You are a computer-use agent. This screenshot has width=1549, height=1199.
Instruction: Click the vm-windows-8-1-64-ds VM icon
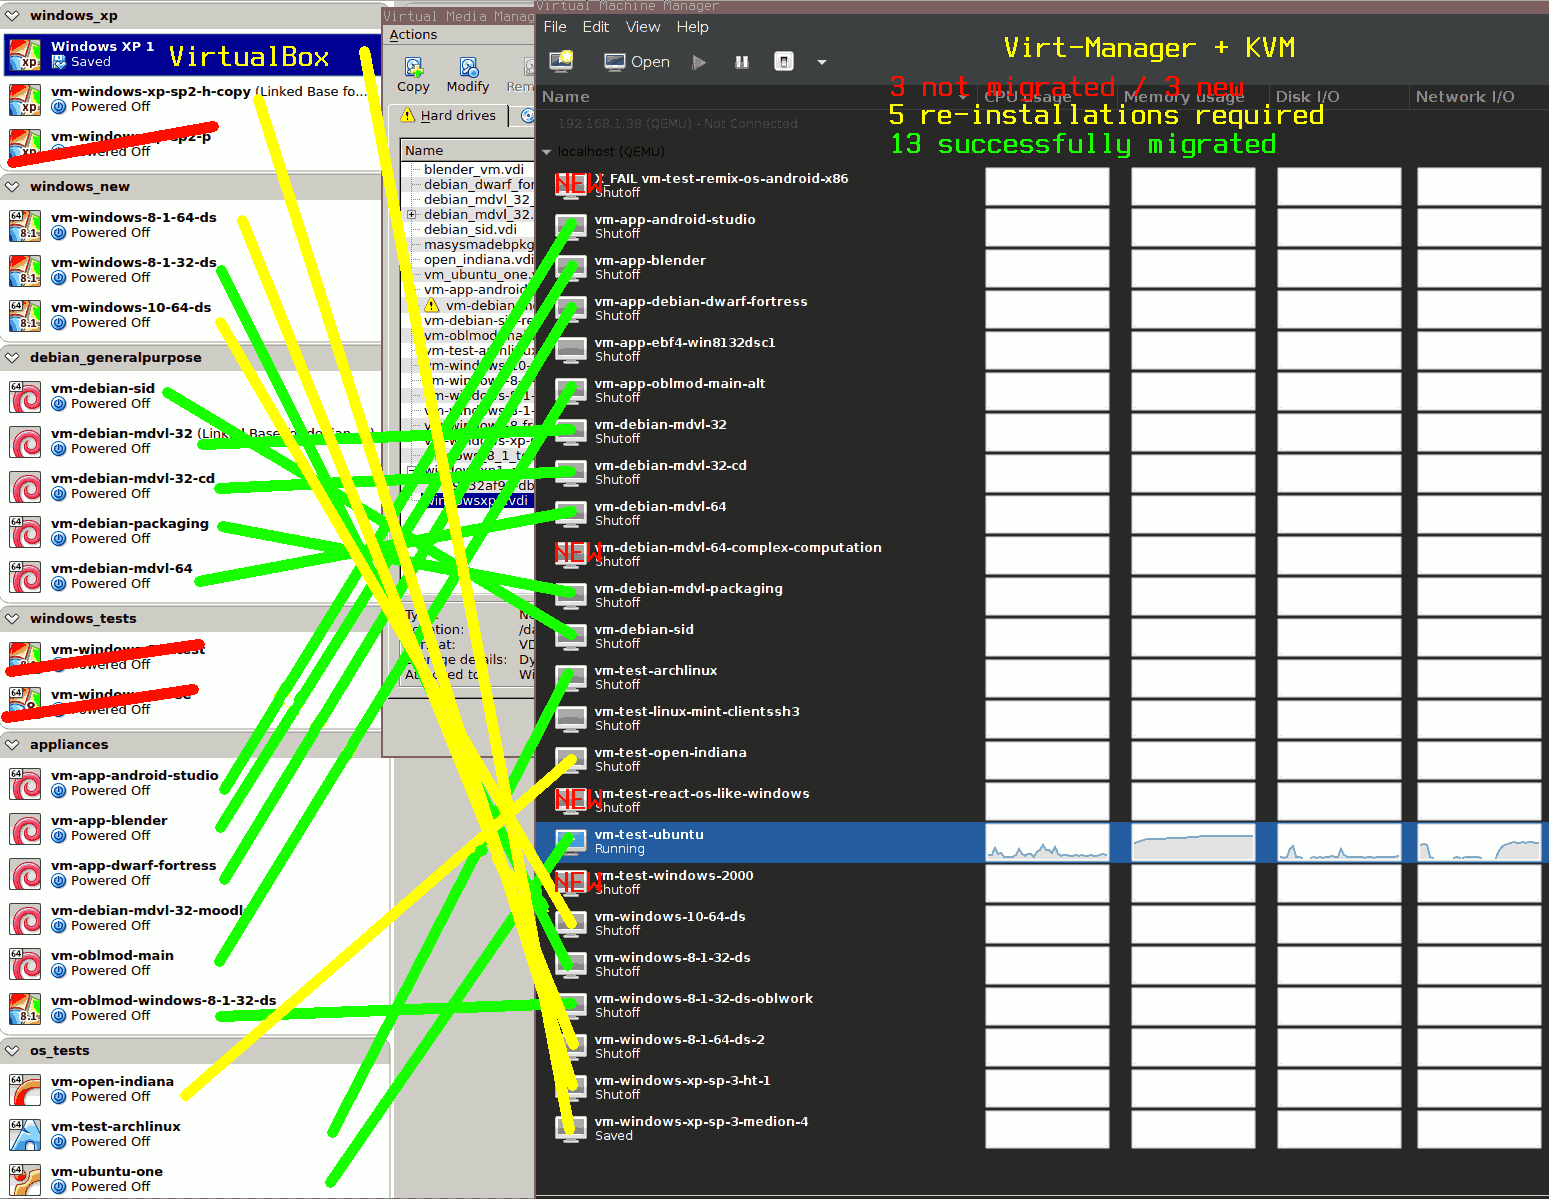point(25,225)
